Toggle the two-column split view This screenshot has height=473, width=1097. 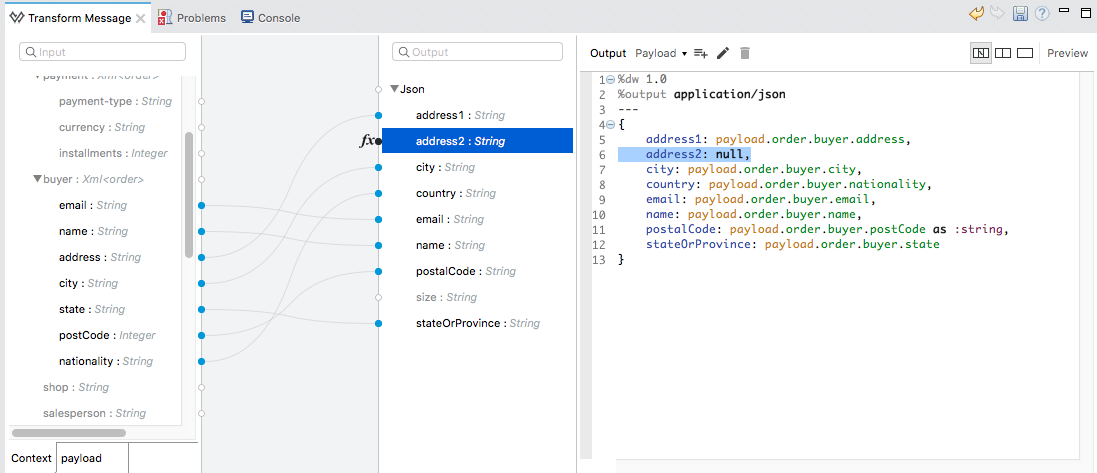1003,53
